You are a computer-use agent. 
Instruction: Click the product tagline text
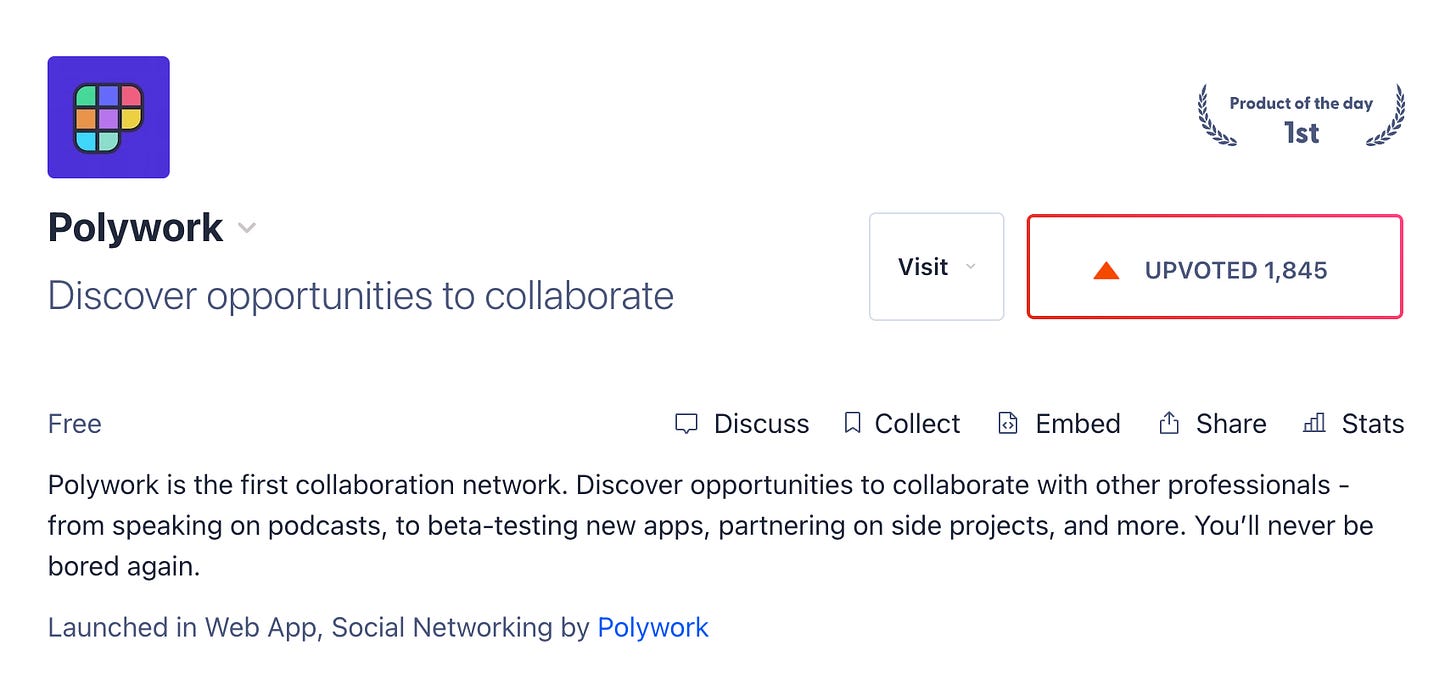[x=360, y=295]
